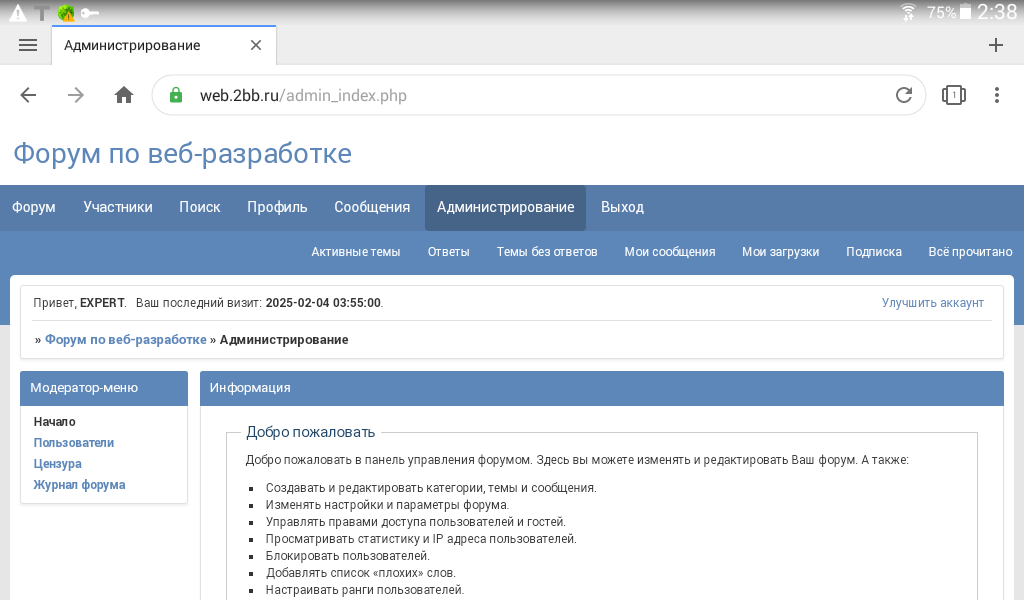
Task: Click Всё прочитано link
Action: coord(970,252)
